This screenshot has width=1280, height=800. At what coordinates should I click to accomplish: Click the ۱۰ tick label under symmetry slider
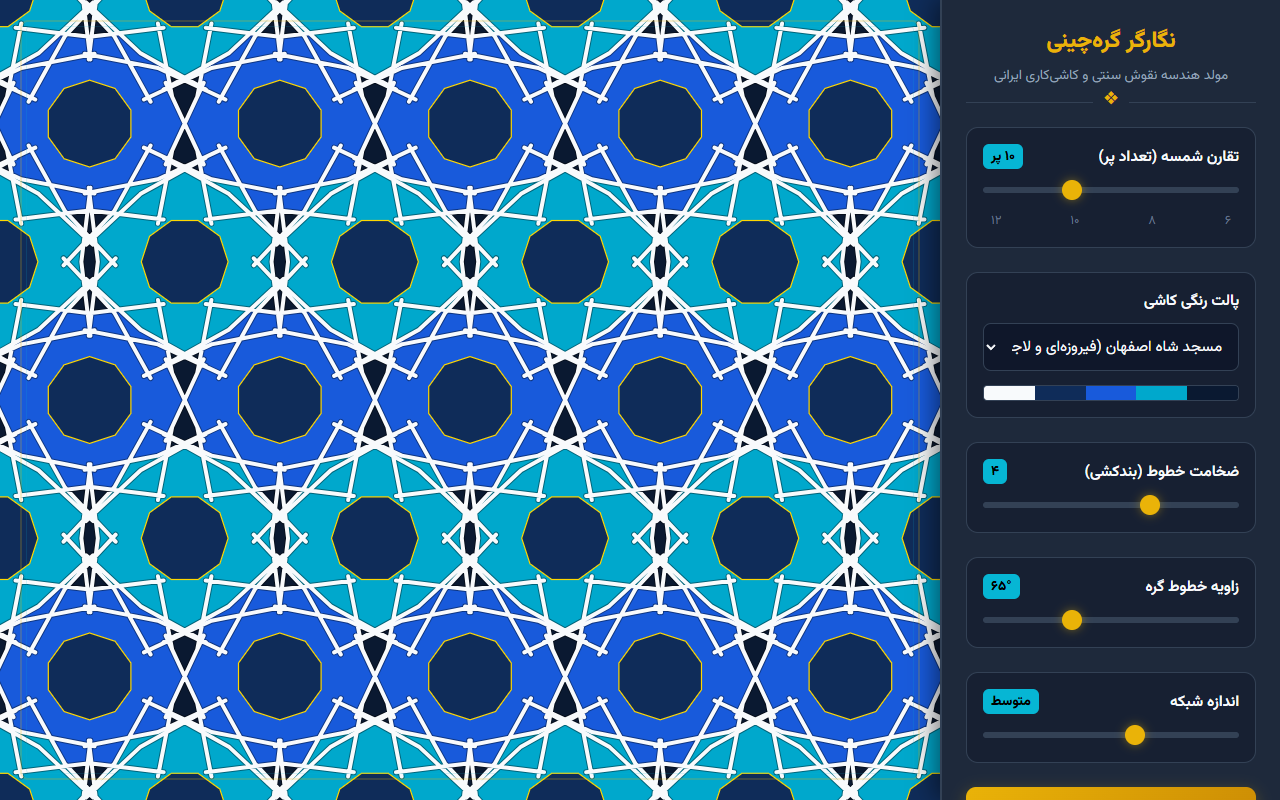tap(1074, 220)
